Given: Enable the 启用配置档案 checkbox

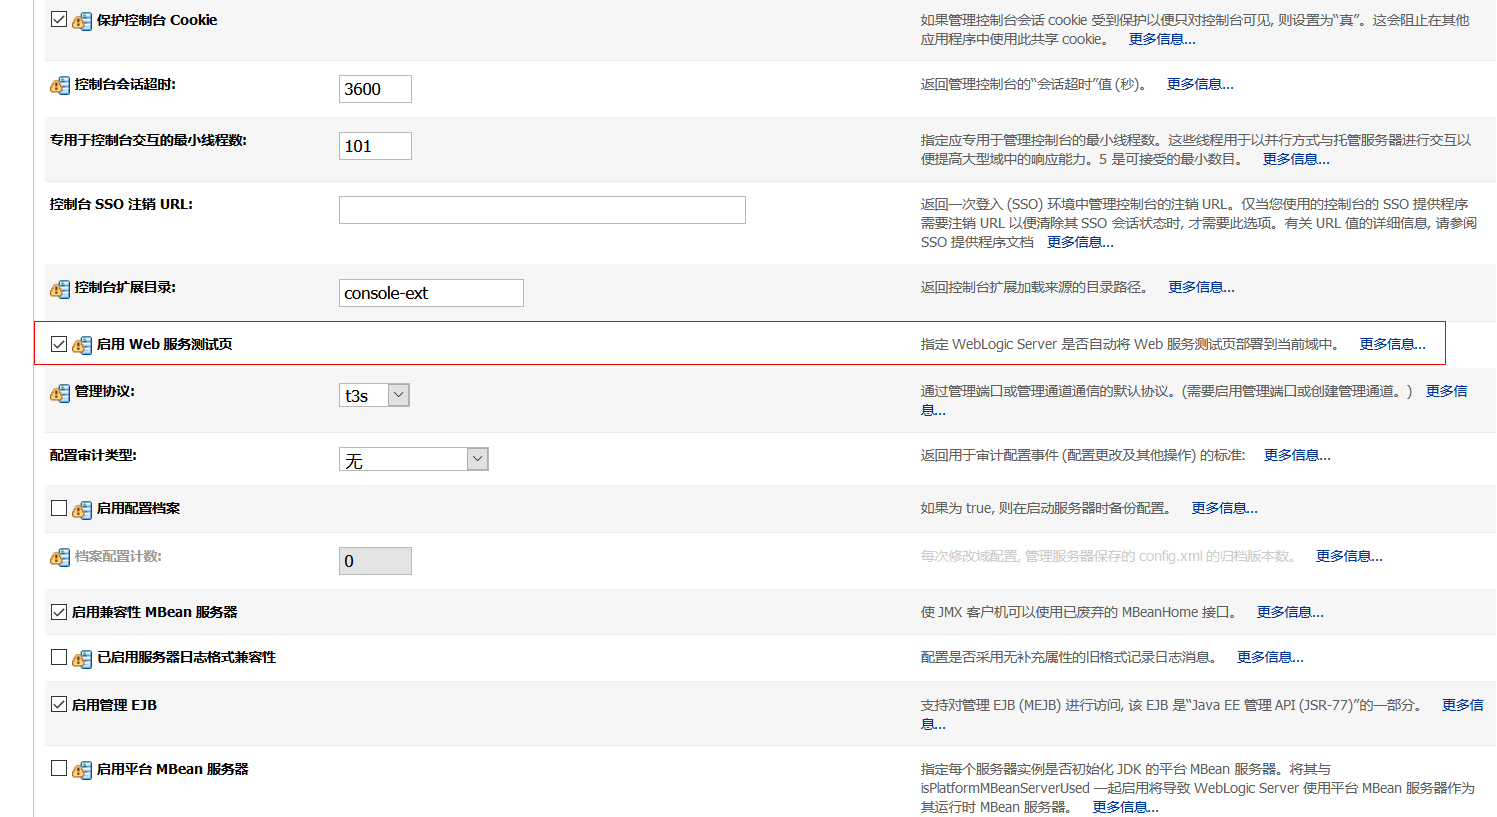Looking at the screenshot, I should pyautogui.click(x=59, y=508).
